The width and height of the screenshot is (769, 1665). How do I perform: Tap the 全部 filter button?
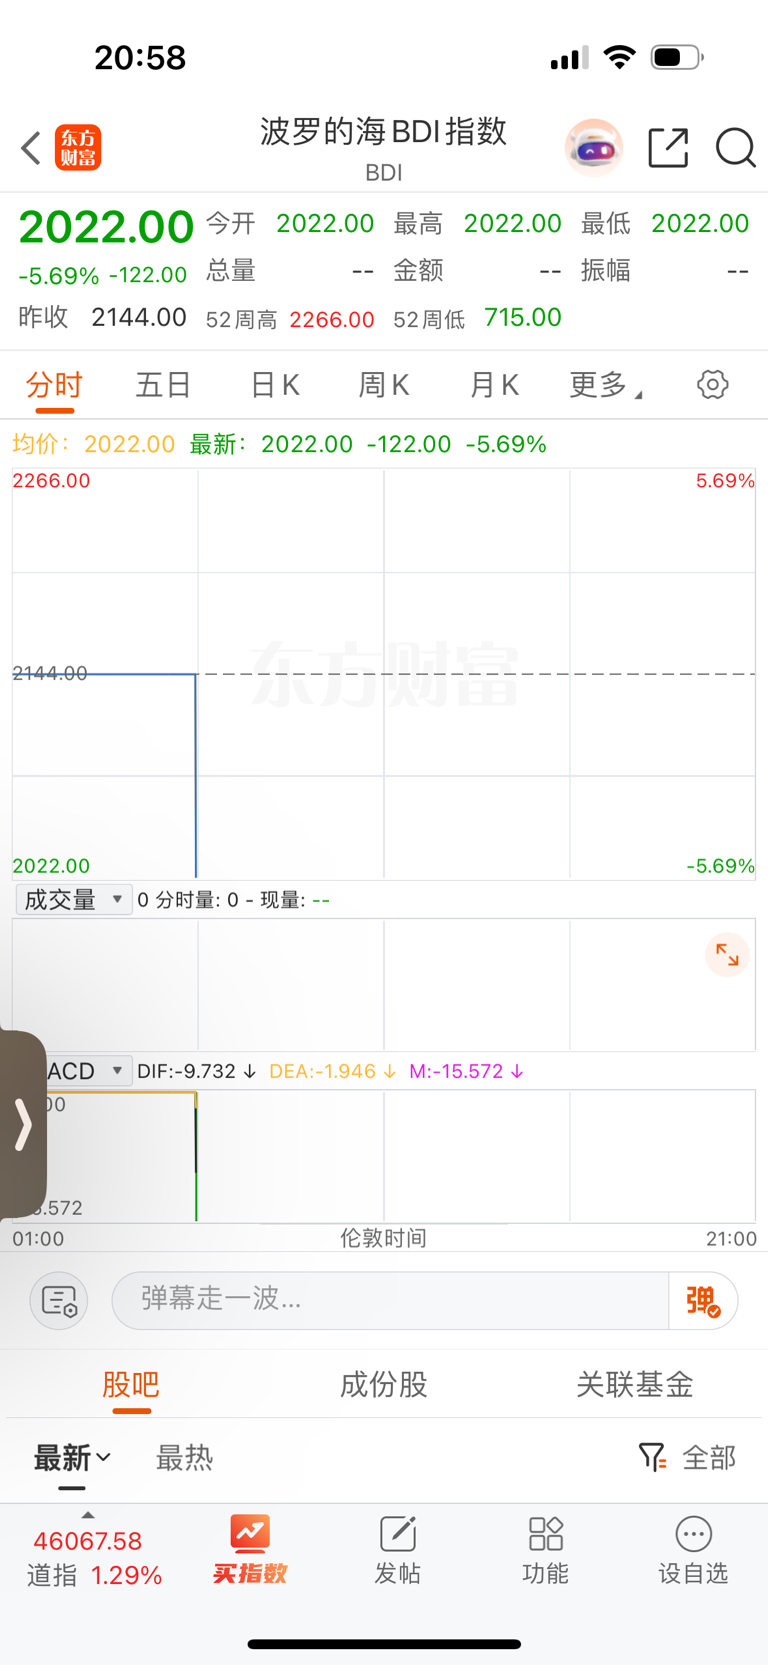688,1458
